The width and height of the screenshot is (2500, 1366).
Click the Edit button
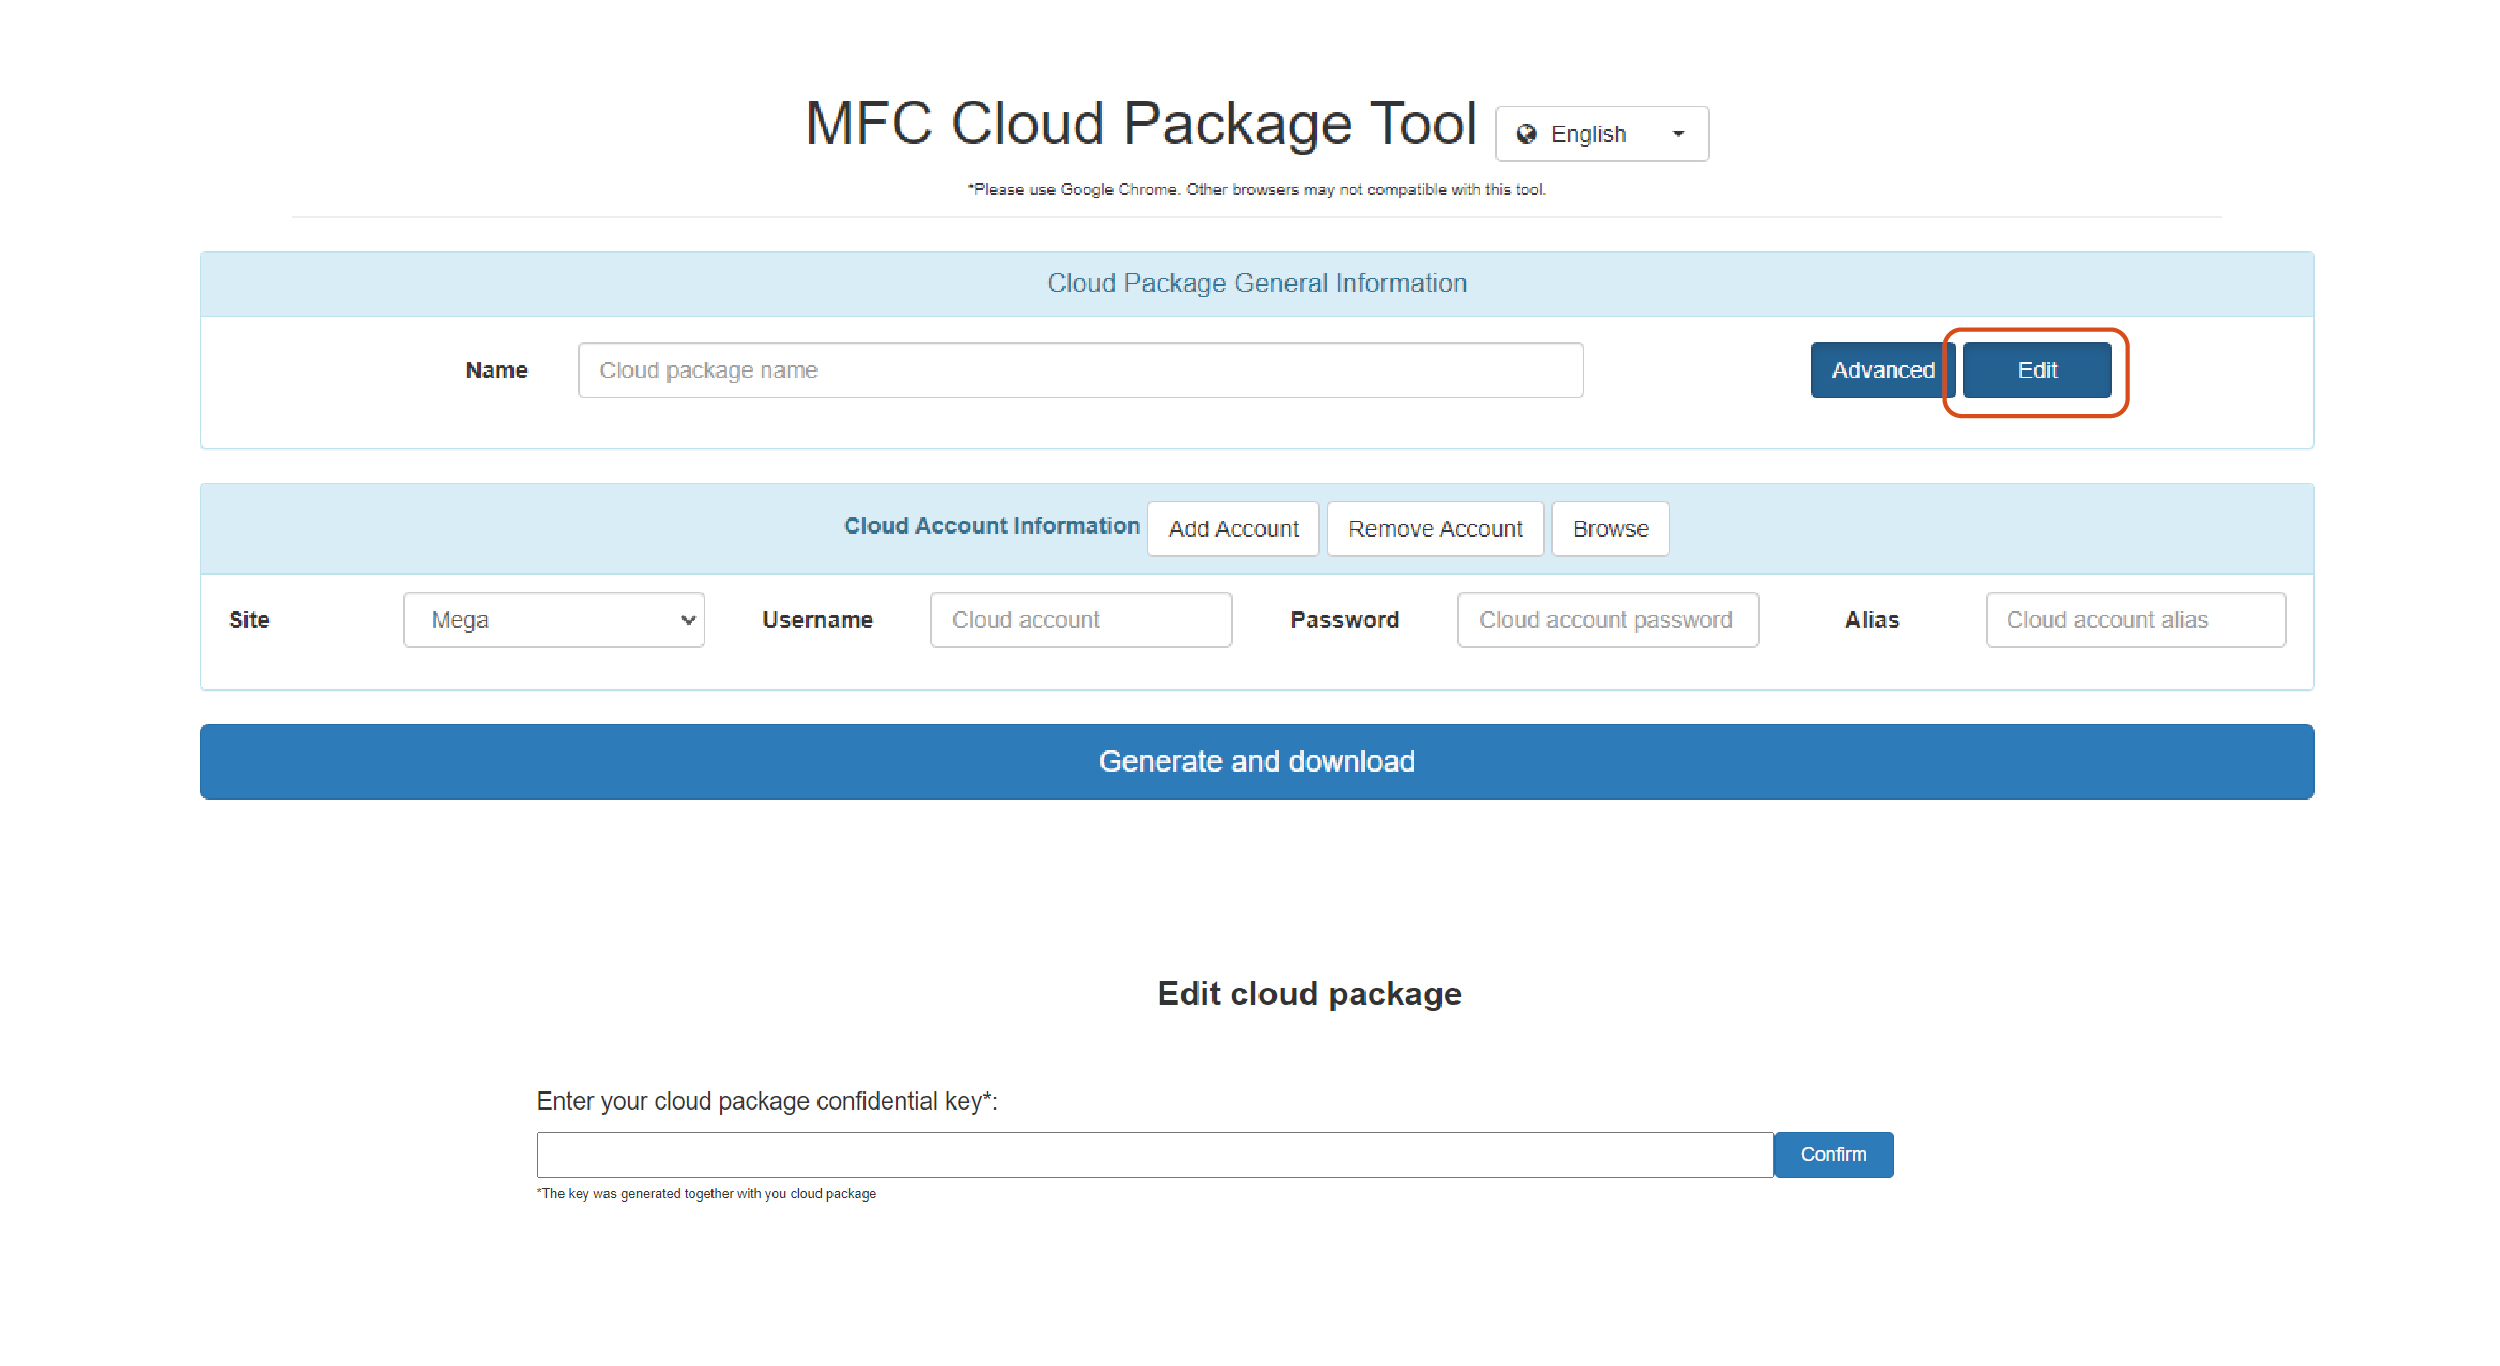pos(2037,370)
